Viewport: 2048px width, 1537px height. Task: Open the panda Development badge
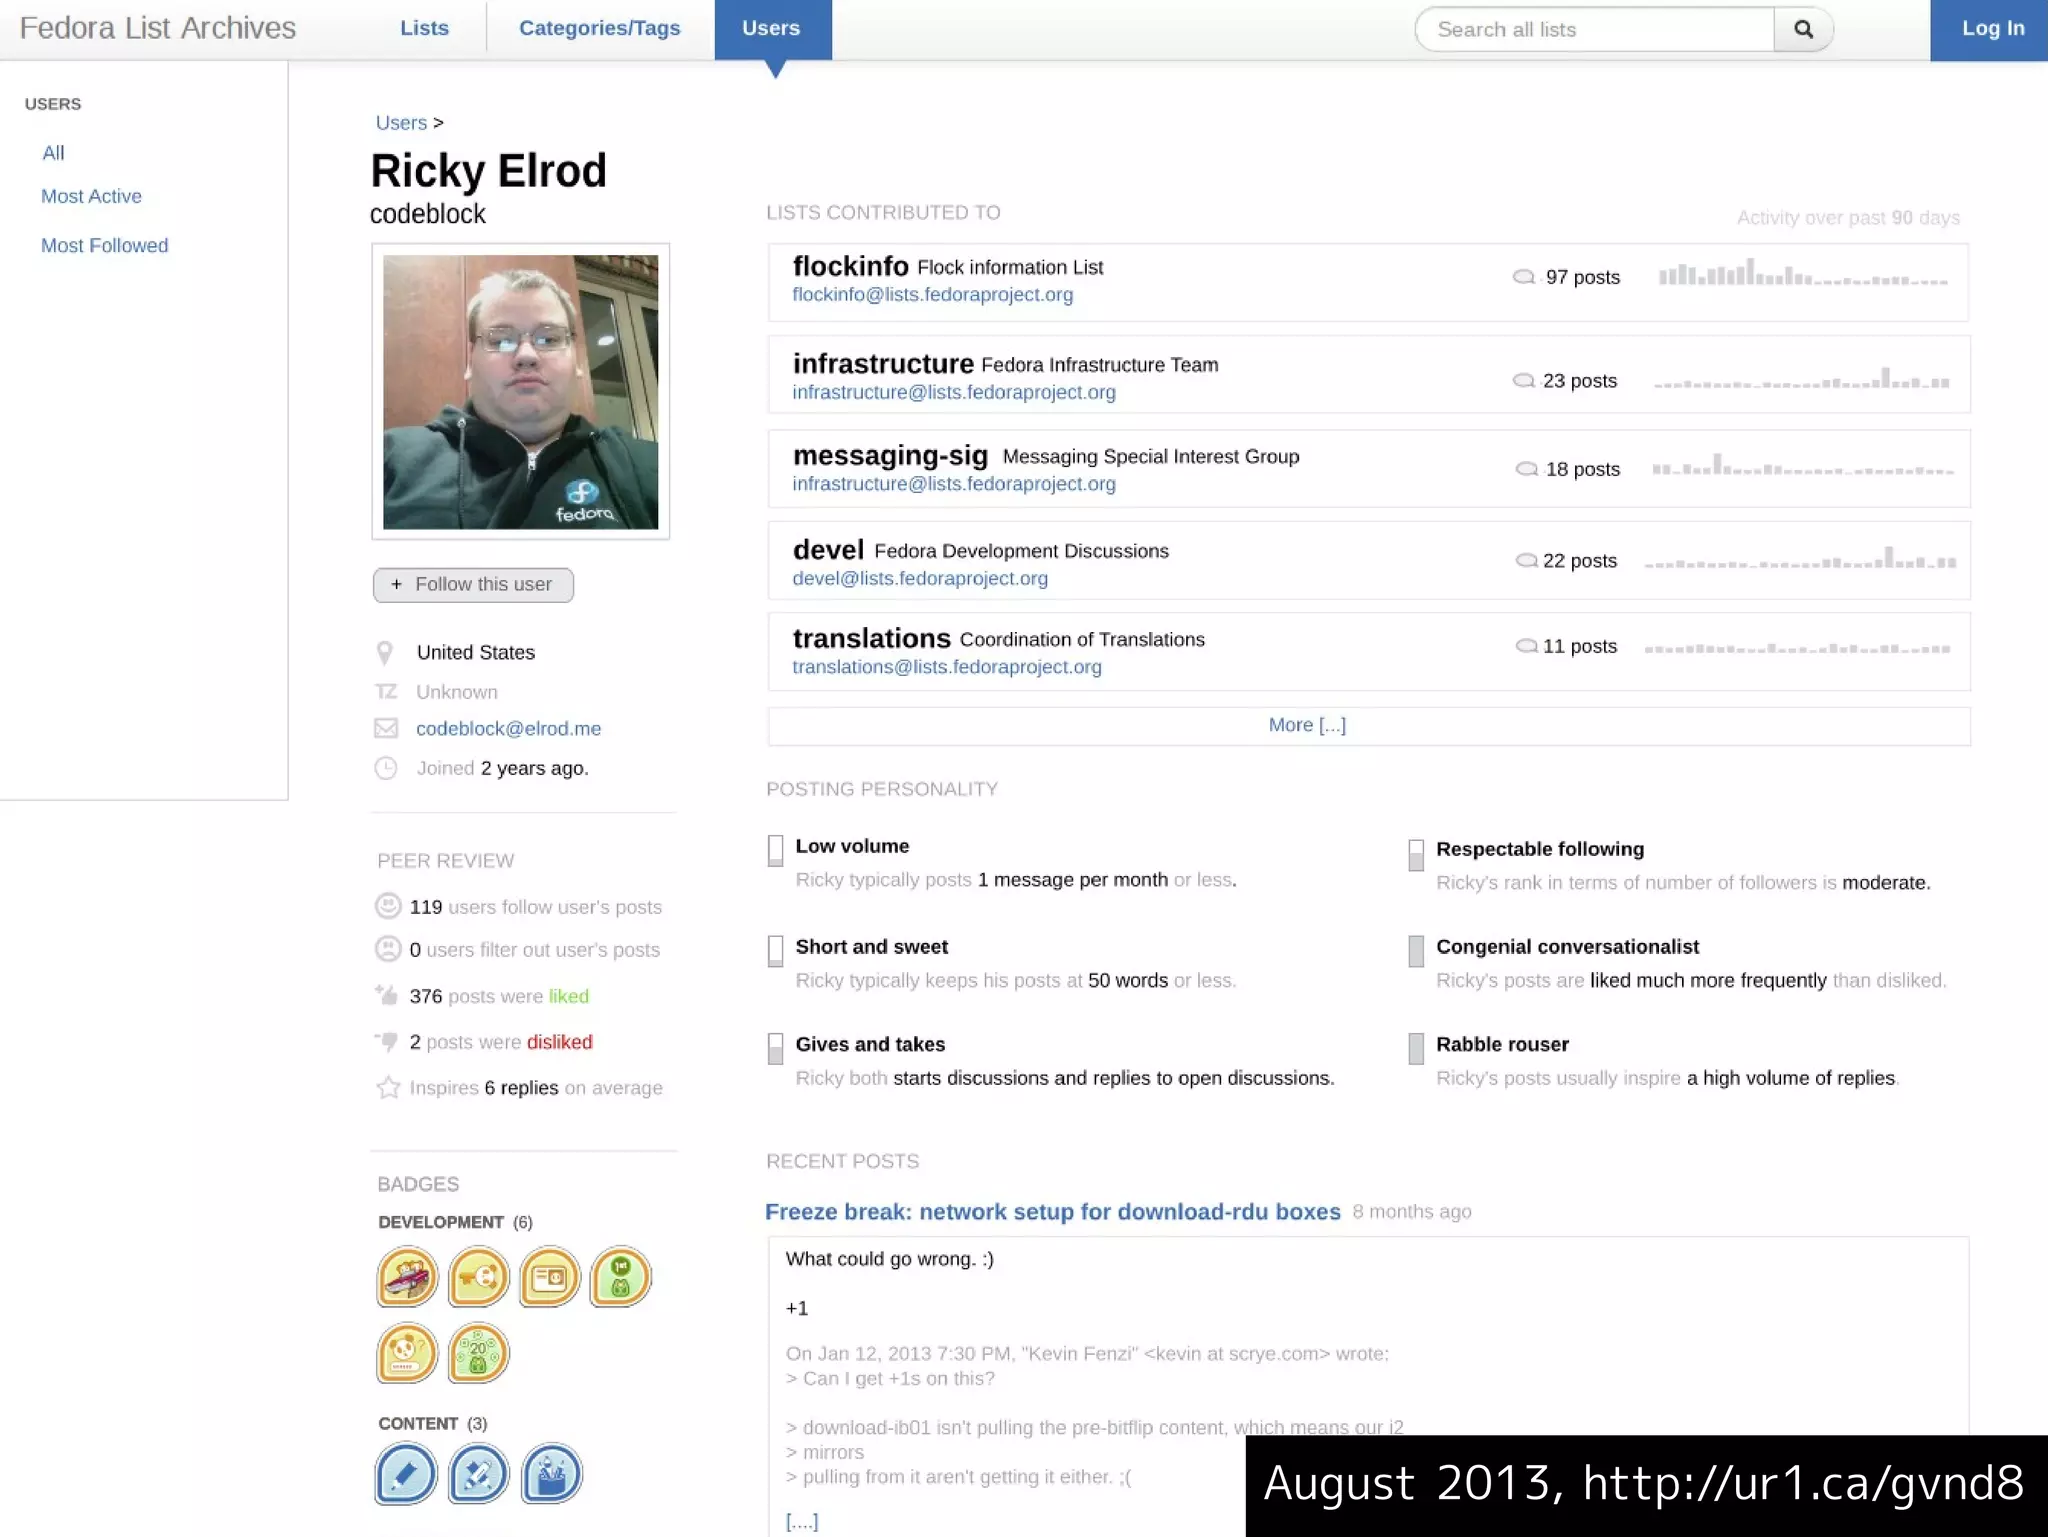click(x=407, y=1353)
